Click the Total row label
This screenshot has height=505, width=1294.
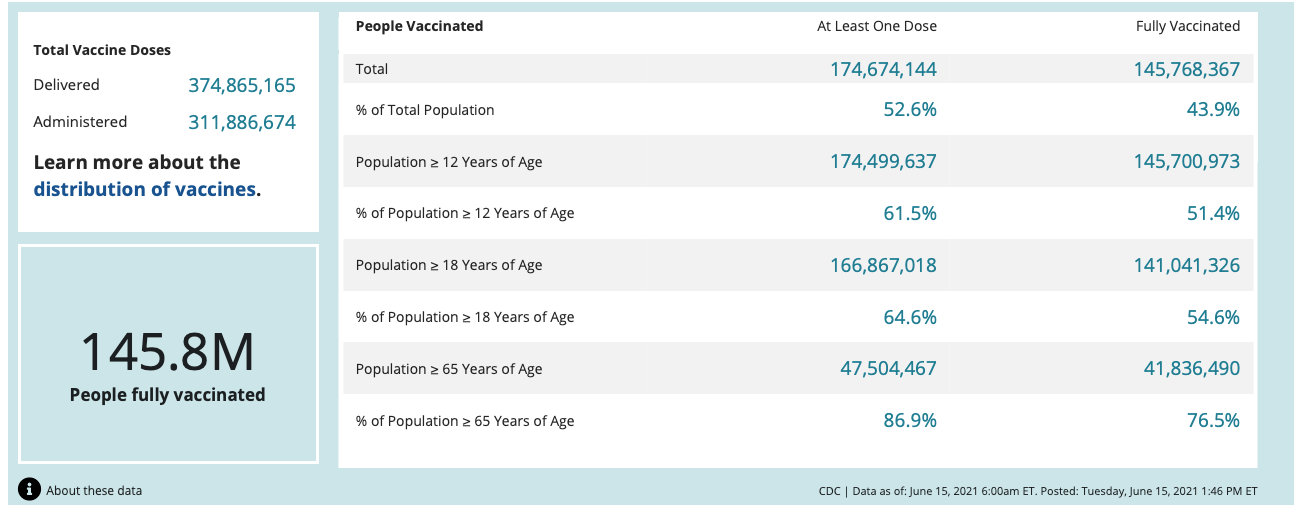pyautogui.click(x=372, y=69)
